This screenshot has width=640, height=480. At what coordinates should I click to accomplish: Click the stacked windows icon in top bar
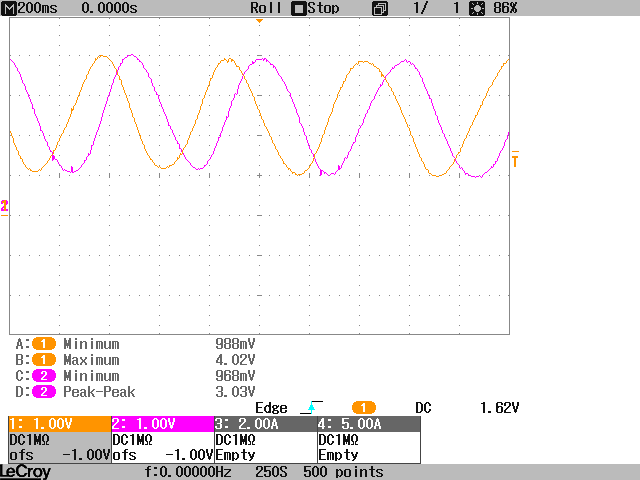pos(380,9)
